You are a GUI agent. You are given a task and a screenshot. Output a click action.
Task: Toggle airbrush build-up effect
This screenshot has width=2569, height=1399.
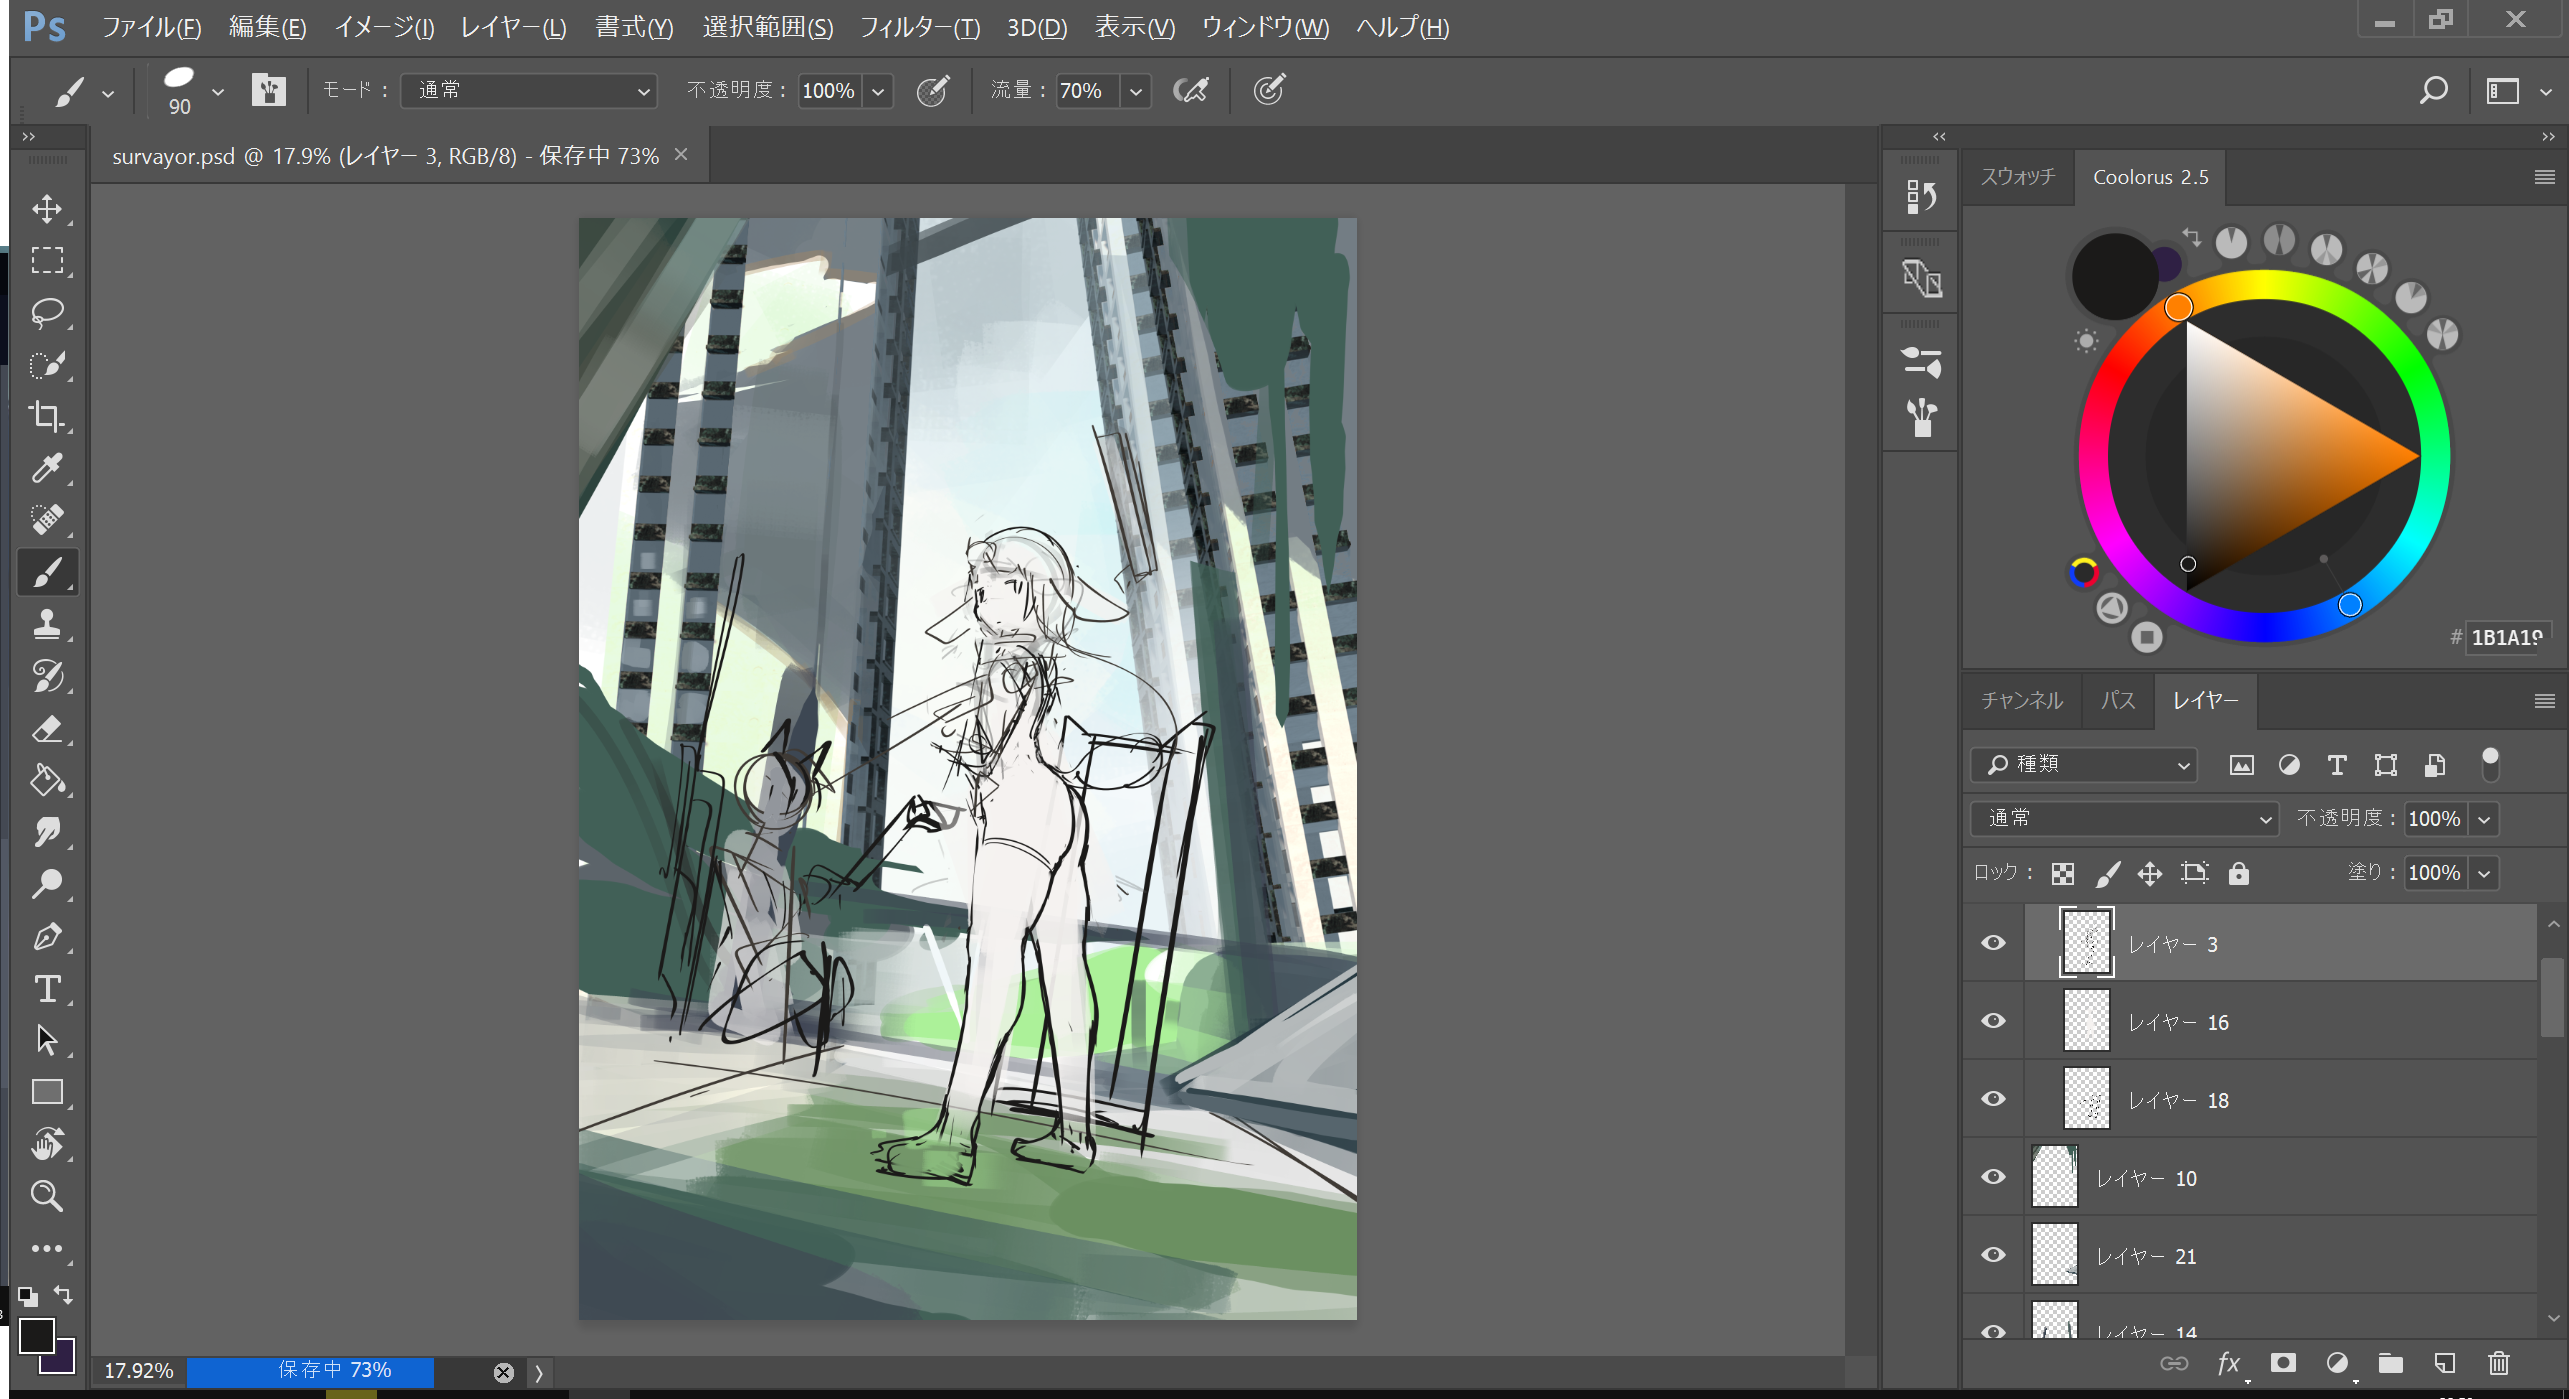coord(1190,91)
